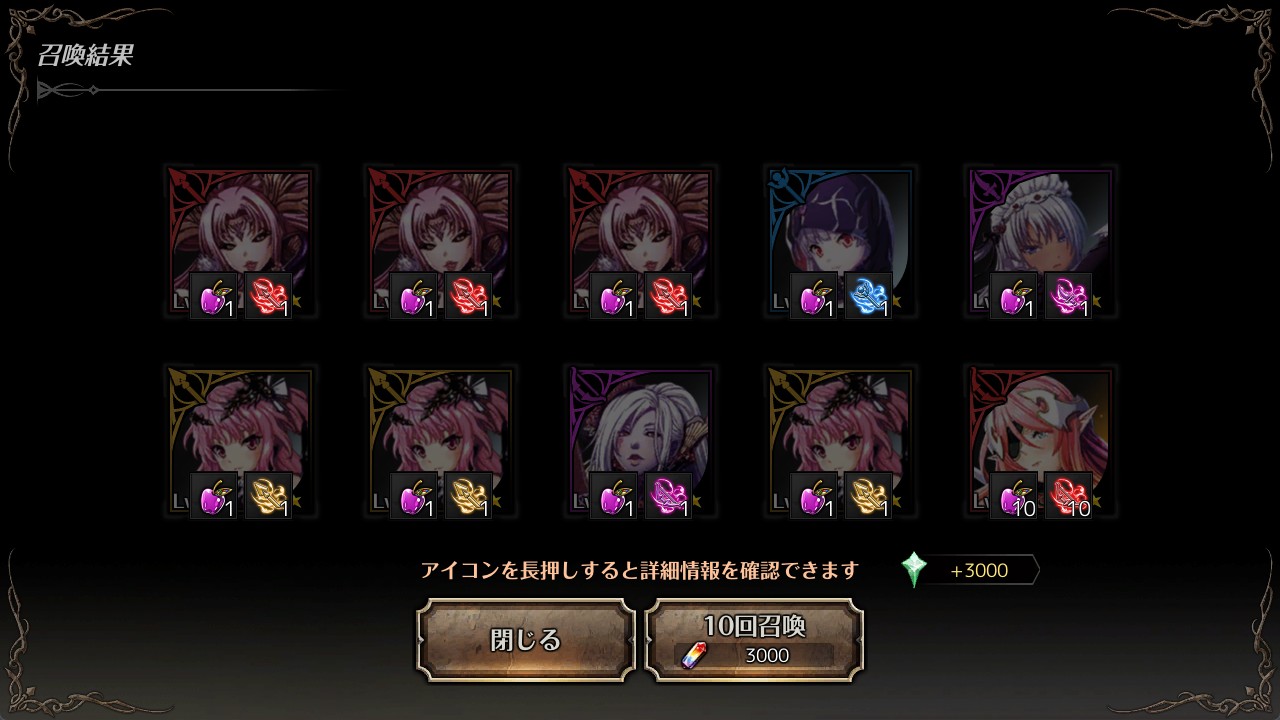Screen dimensions: 1280x720
Task: Select the gold-framed card in the fourth bottom slot
Action: pos(840,442)
